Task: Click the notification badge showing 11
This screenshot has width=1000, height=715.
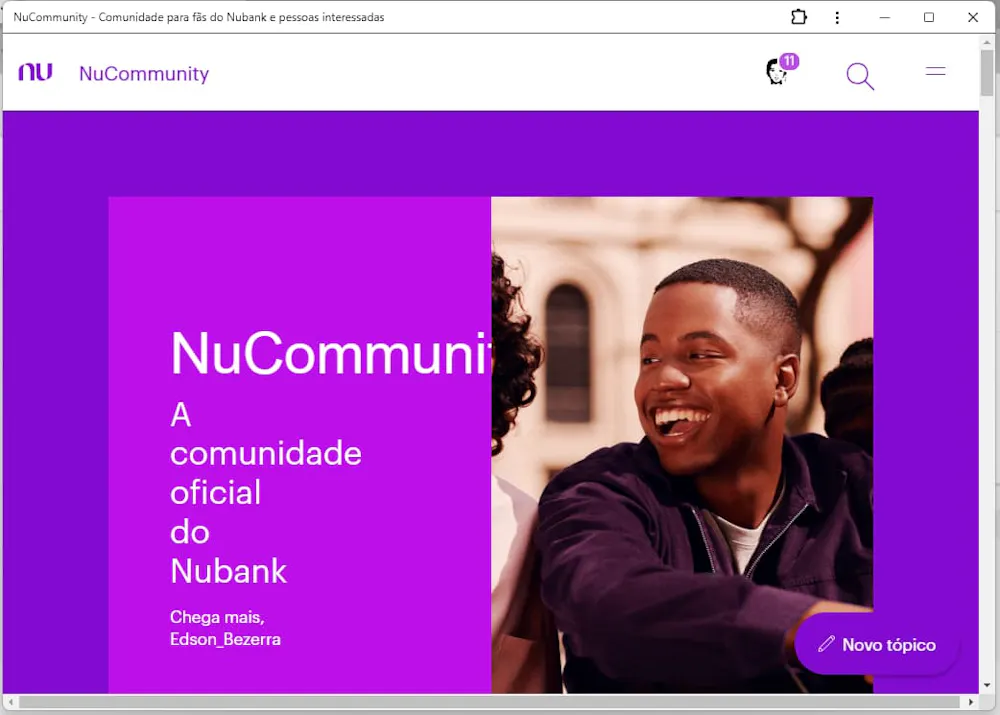Action: tap(790, 61)
